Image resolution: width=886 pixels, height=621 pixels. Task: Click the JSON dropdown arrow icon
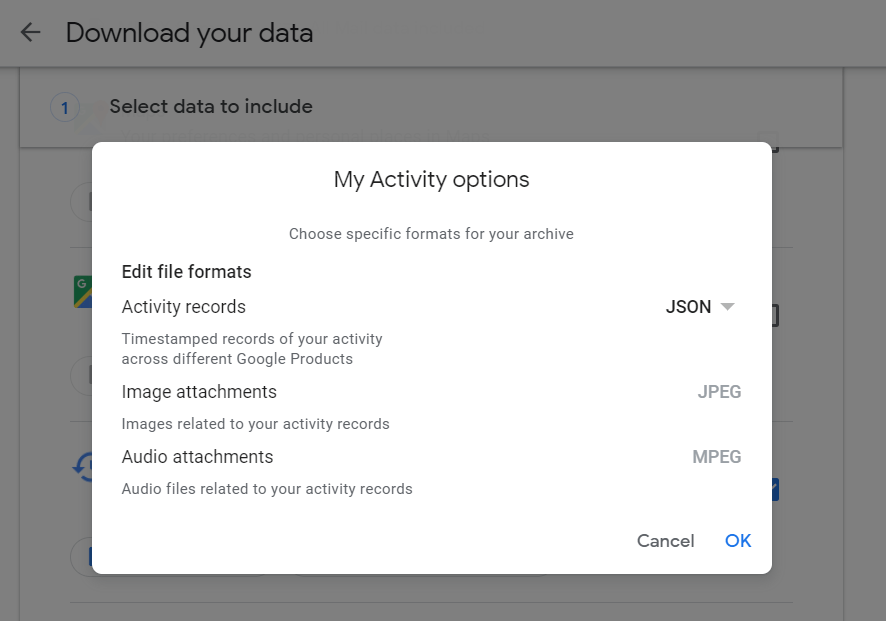pyautogui.click(x=728, y=307)
